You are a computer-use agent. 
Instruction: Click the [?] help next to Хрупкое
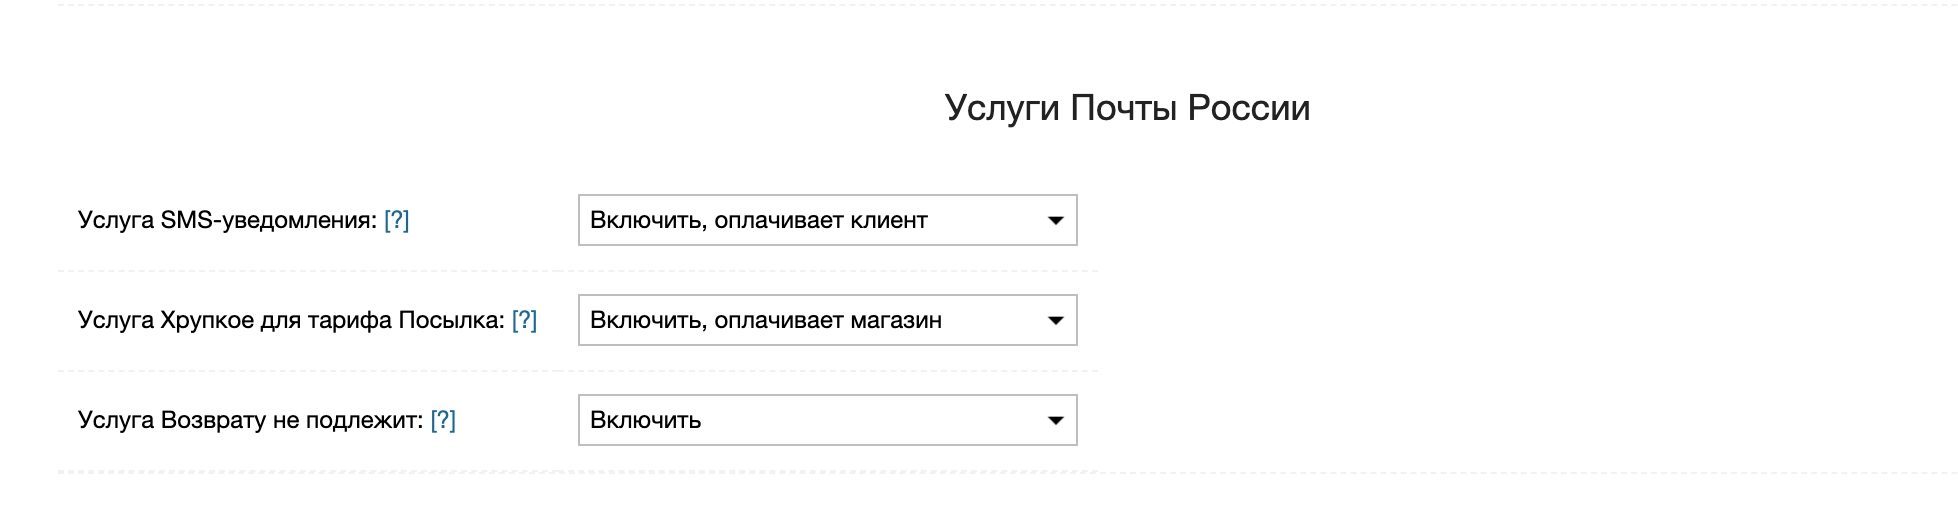click(524, 320)
